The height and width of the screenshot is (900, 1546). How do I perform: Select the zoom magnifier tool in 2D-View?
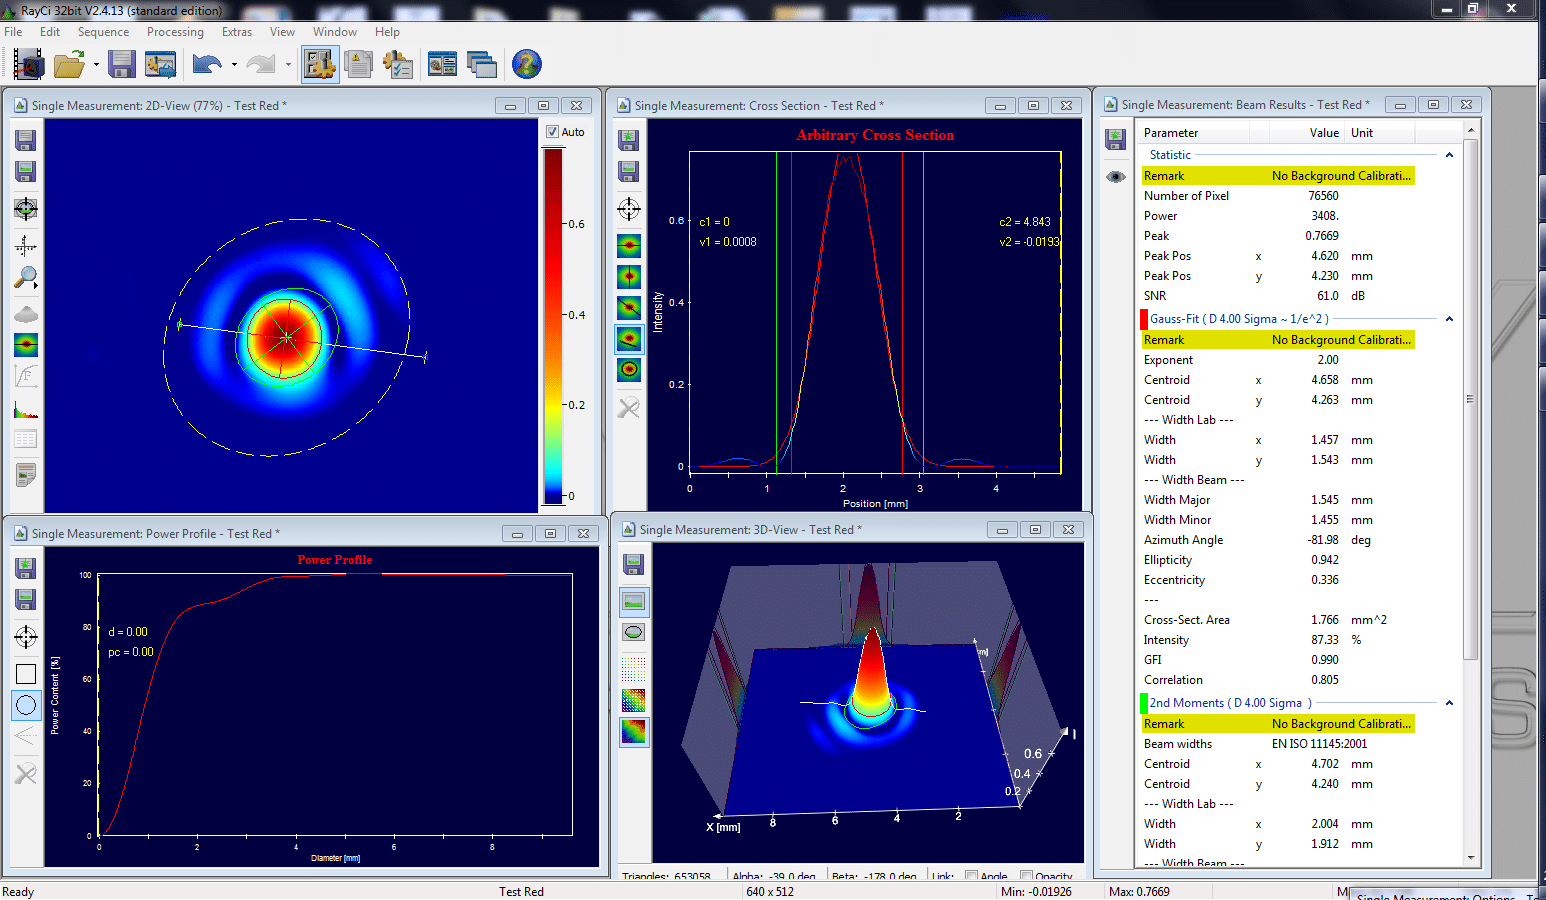click(x=26, y=278)
